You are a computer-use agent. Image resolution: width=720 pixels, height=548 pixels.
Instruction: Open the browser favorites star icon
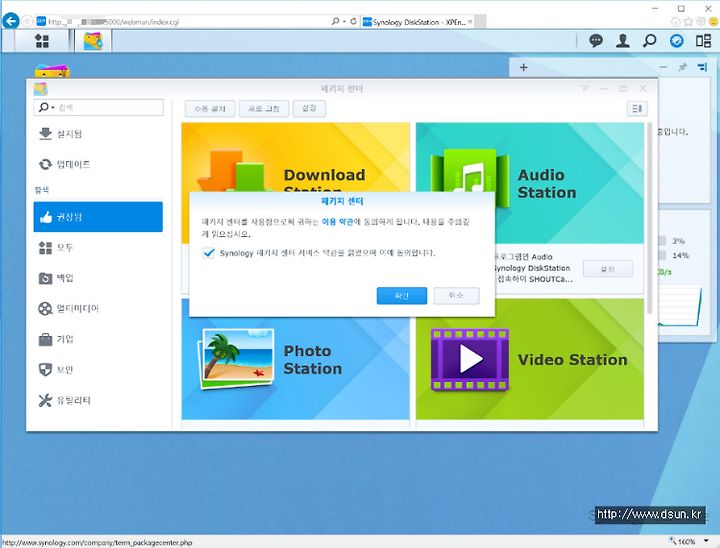[x=688, y=21]
